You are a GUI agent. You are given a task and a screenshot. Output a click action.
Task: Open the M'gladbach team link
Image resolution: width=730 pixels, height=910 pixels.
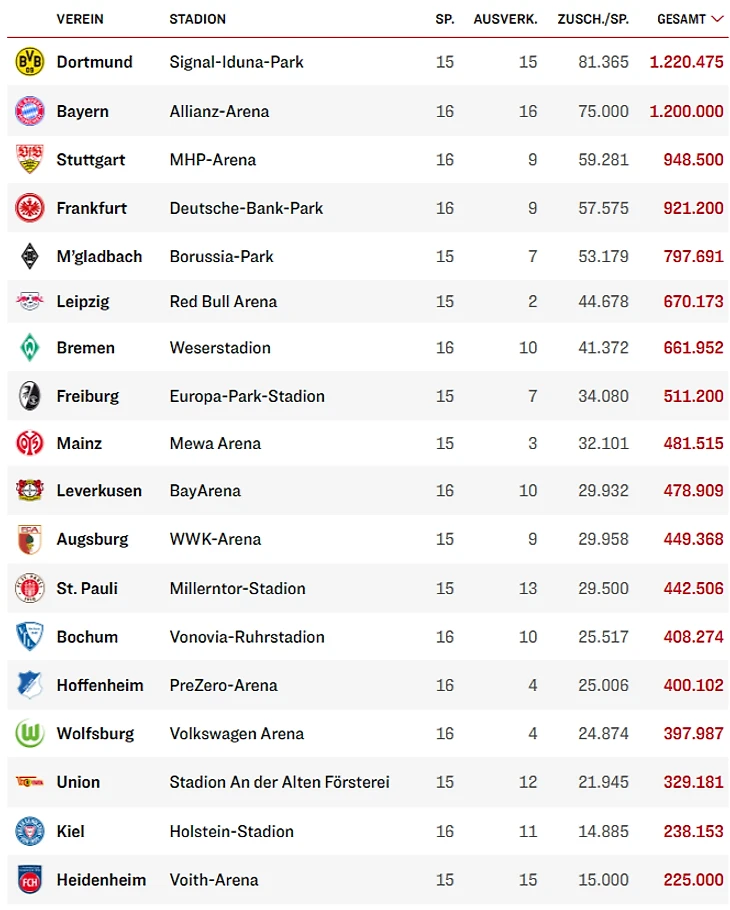point(99,256)
